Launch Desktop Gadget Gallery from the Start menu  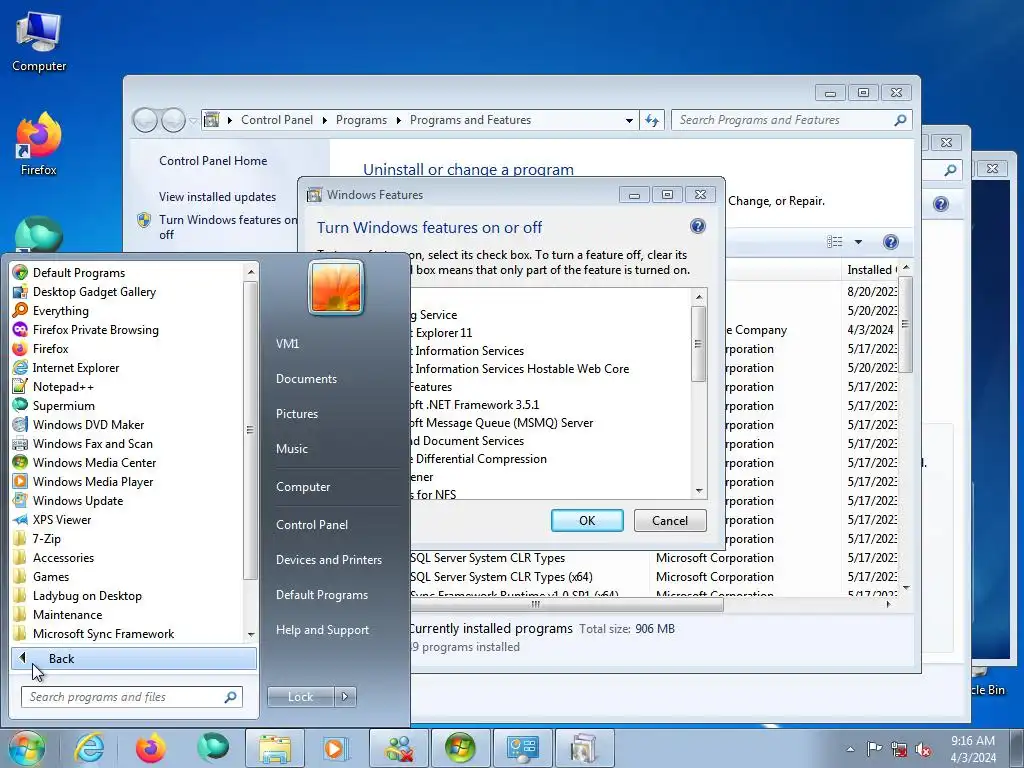click(84, 291)
